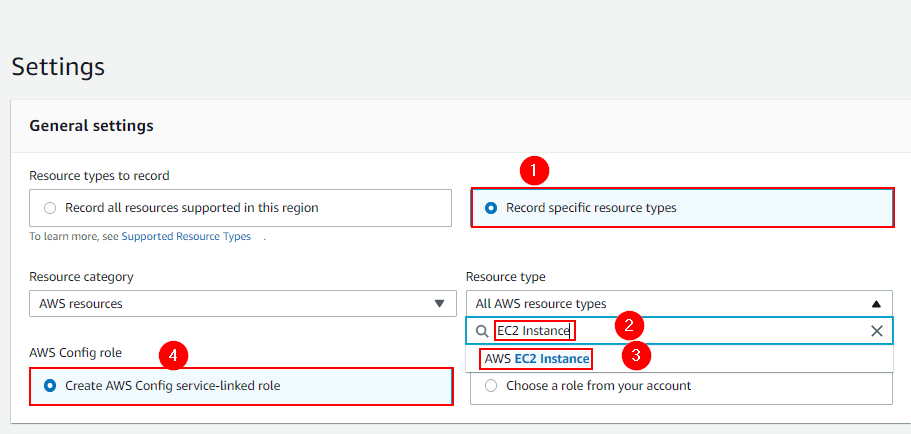This screenshot has width=911, height=434.
Task: Click the AWS Config role label
Action: tap(77, 353)
